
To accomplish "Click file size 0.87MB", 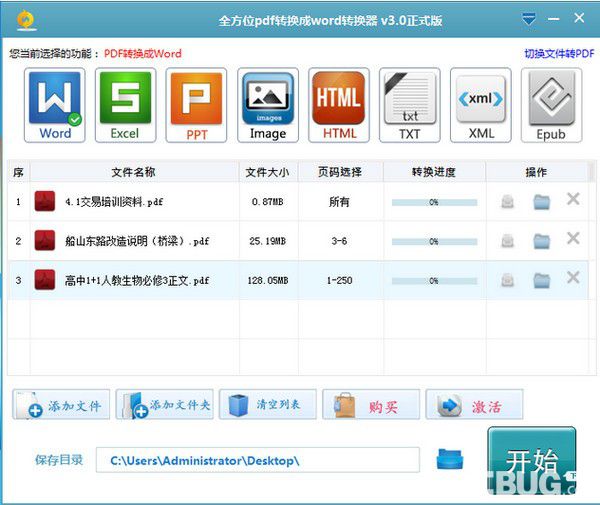I will pos(268,202).
